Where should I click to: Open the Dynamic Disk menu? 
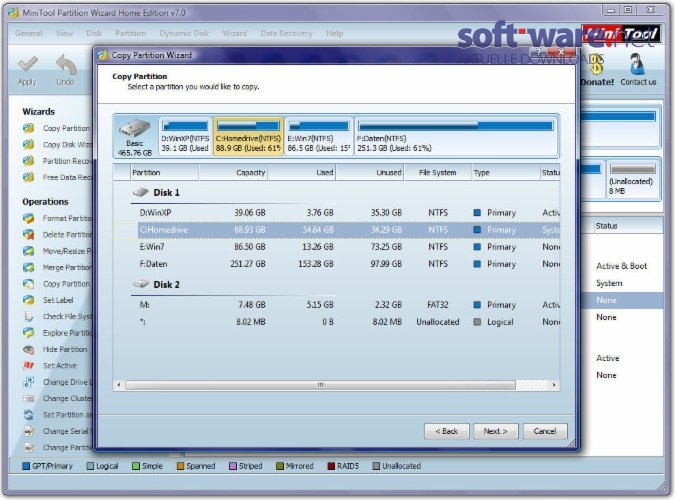coord(184,33)
